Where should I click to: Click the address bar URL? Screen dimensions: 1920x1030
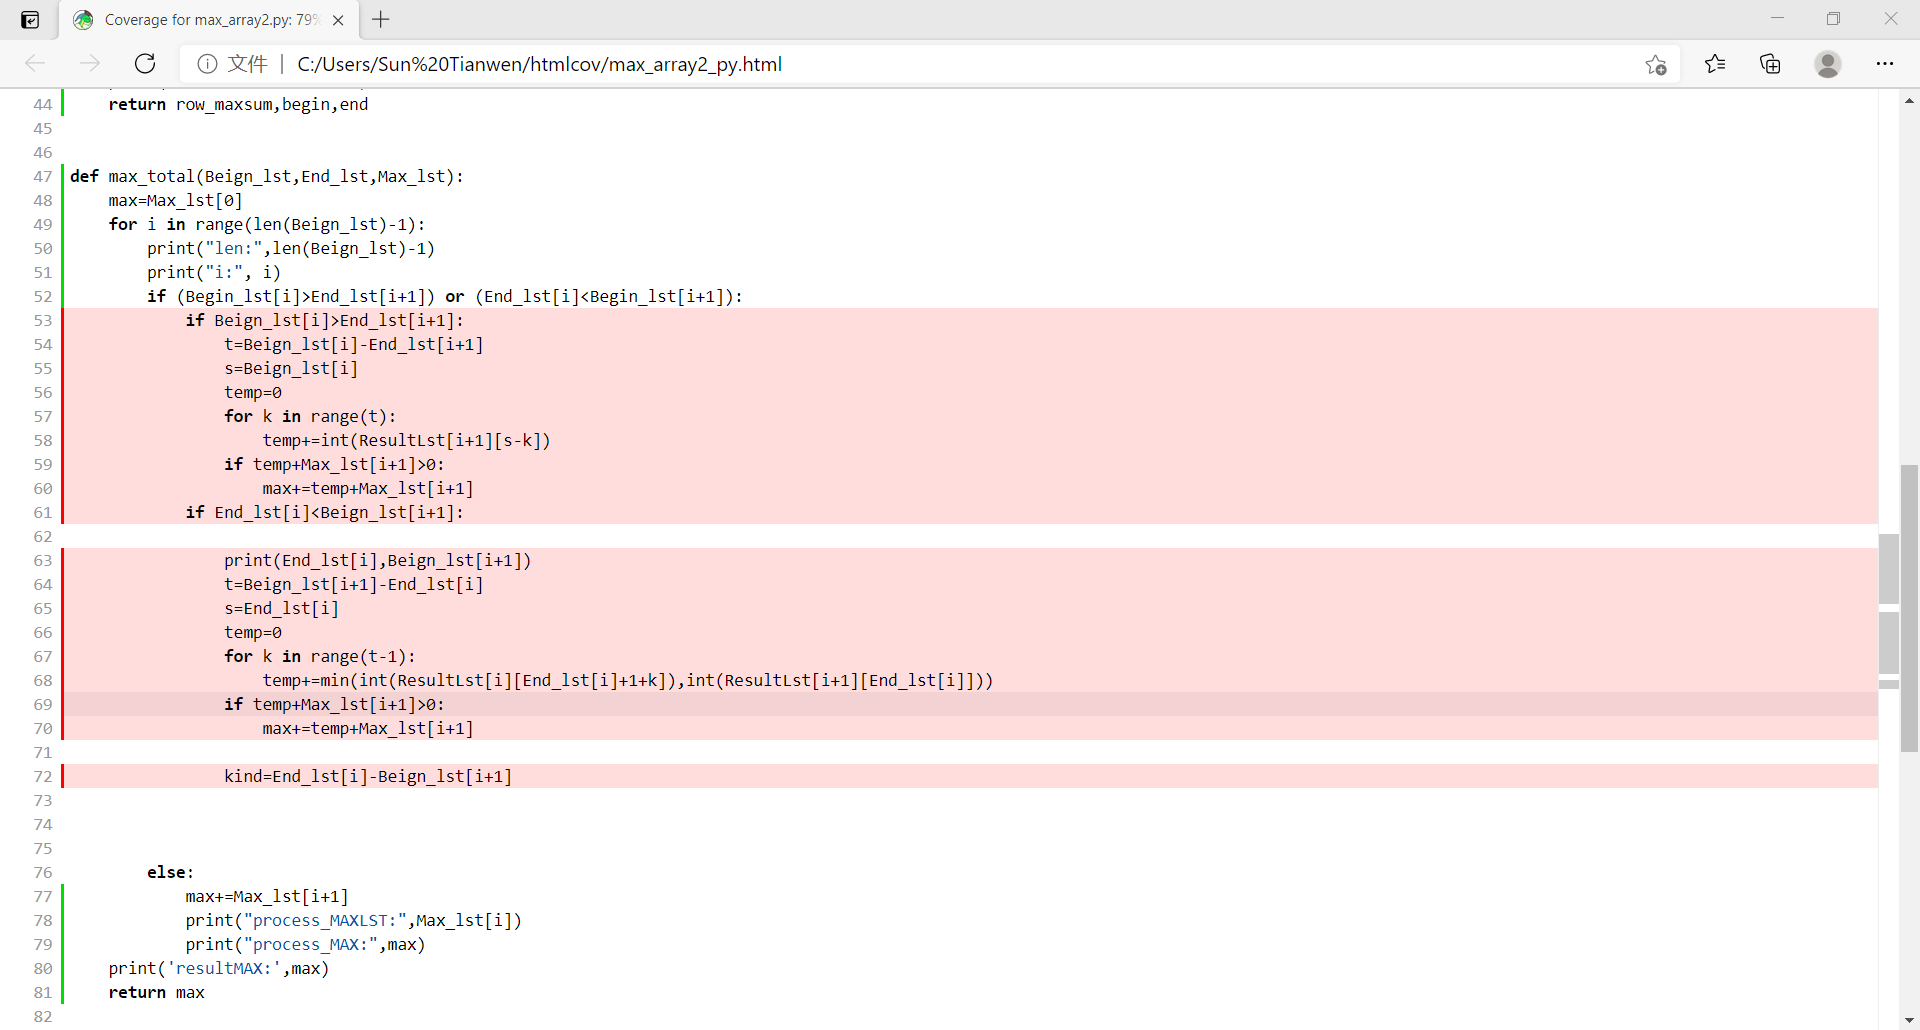(540, 64)
